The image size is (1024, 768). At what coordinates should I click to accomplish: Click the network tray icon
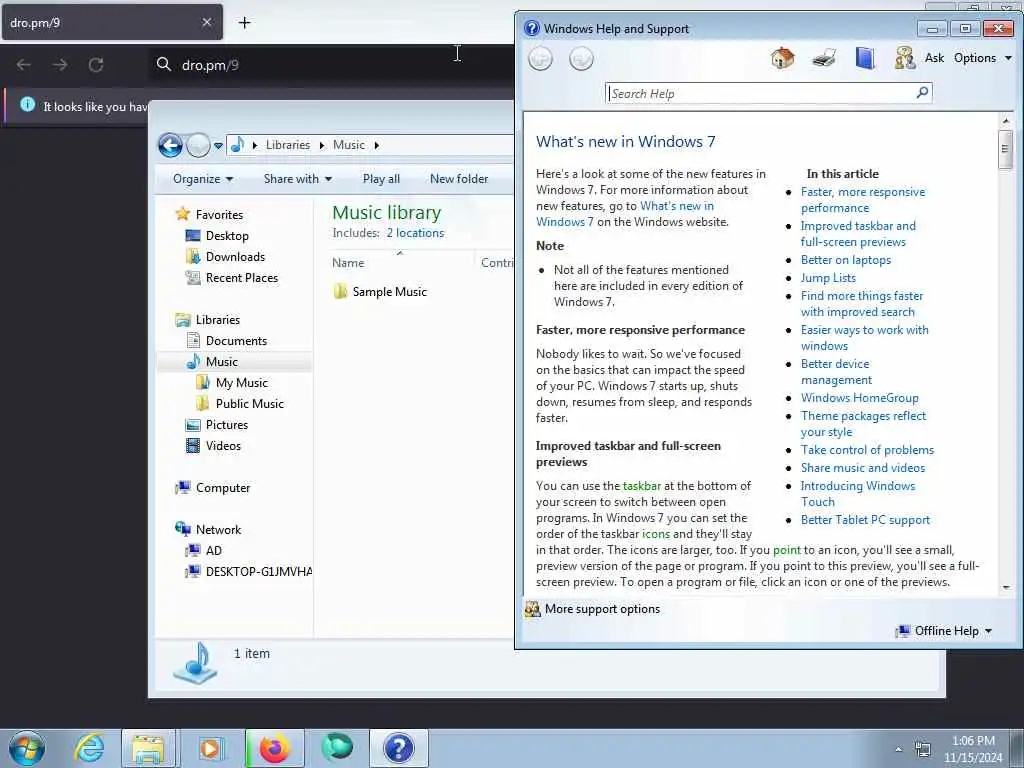pos(923,750)
